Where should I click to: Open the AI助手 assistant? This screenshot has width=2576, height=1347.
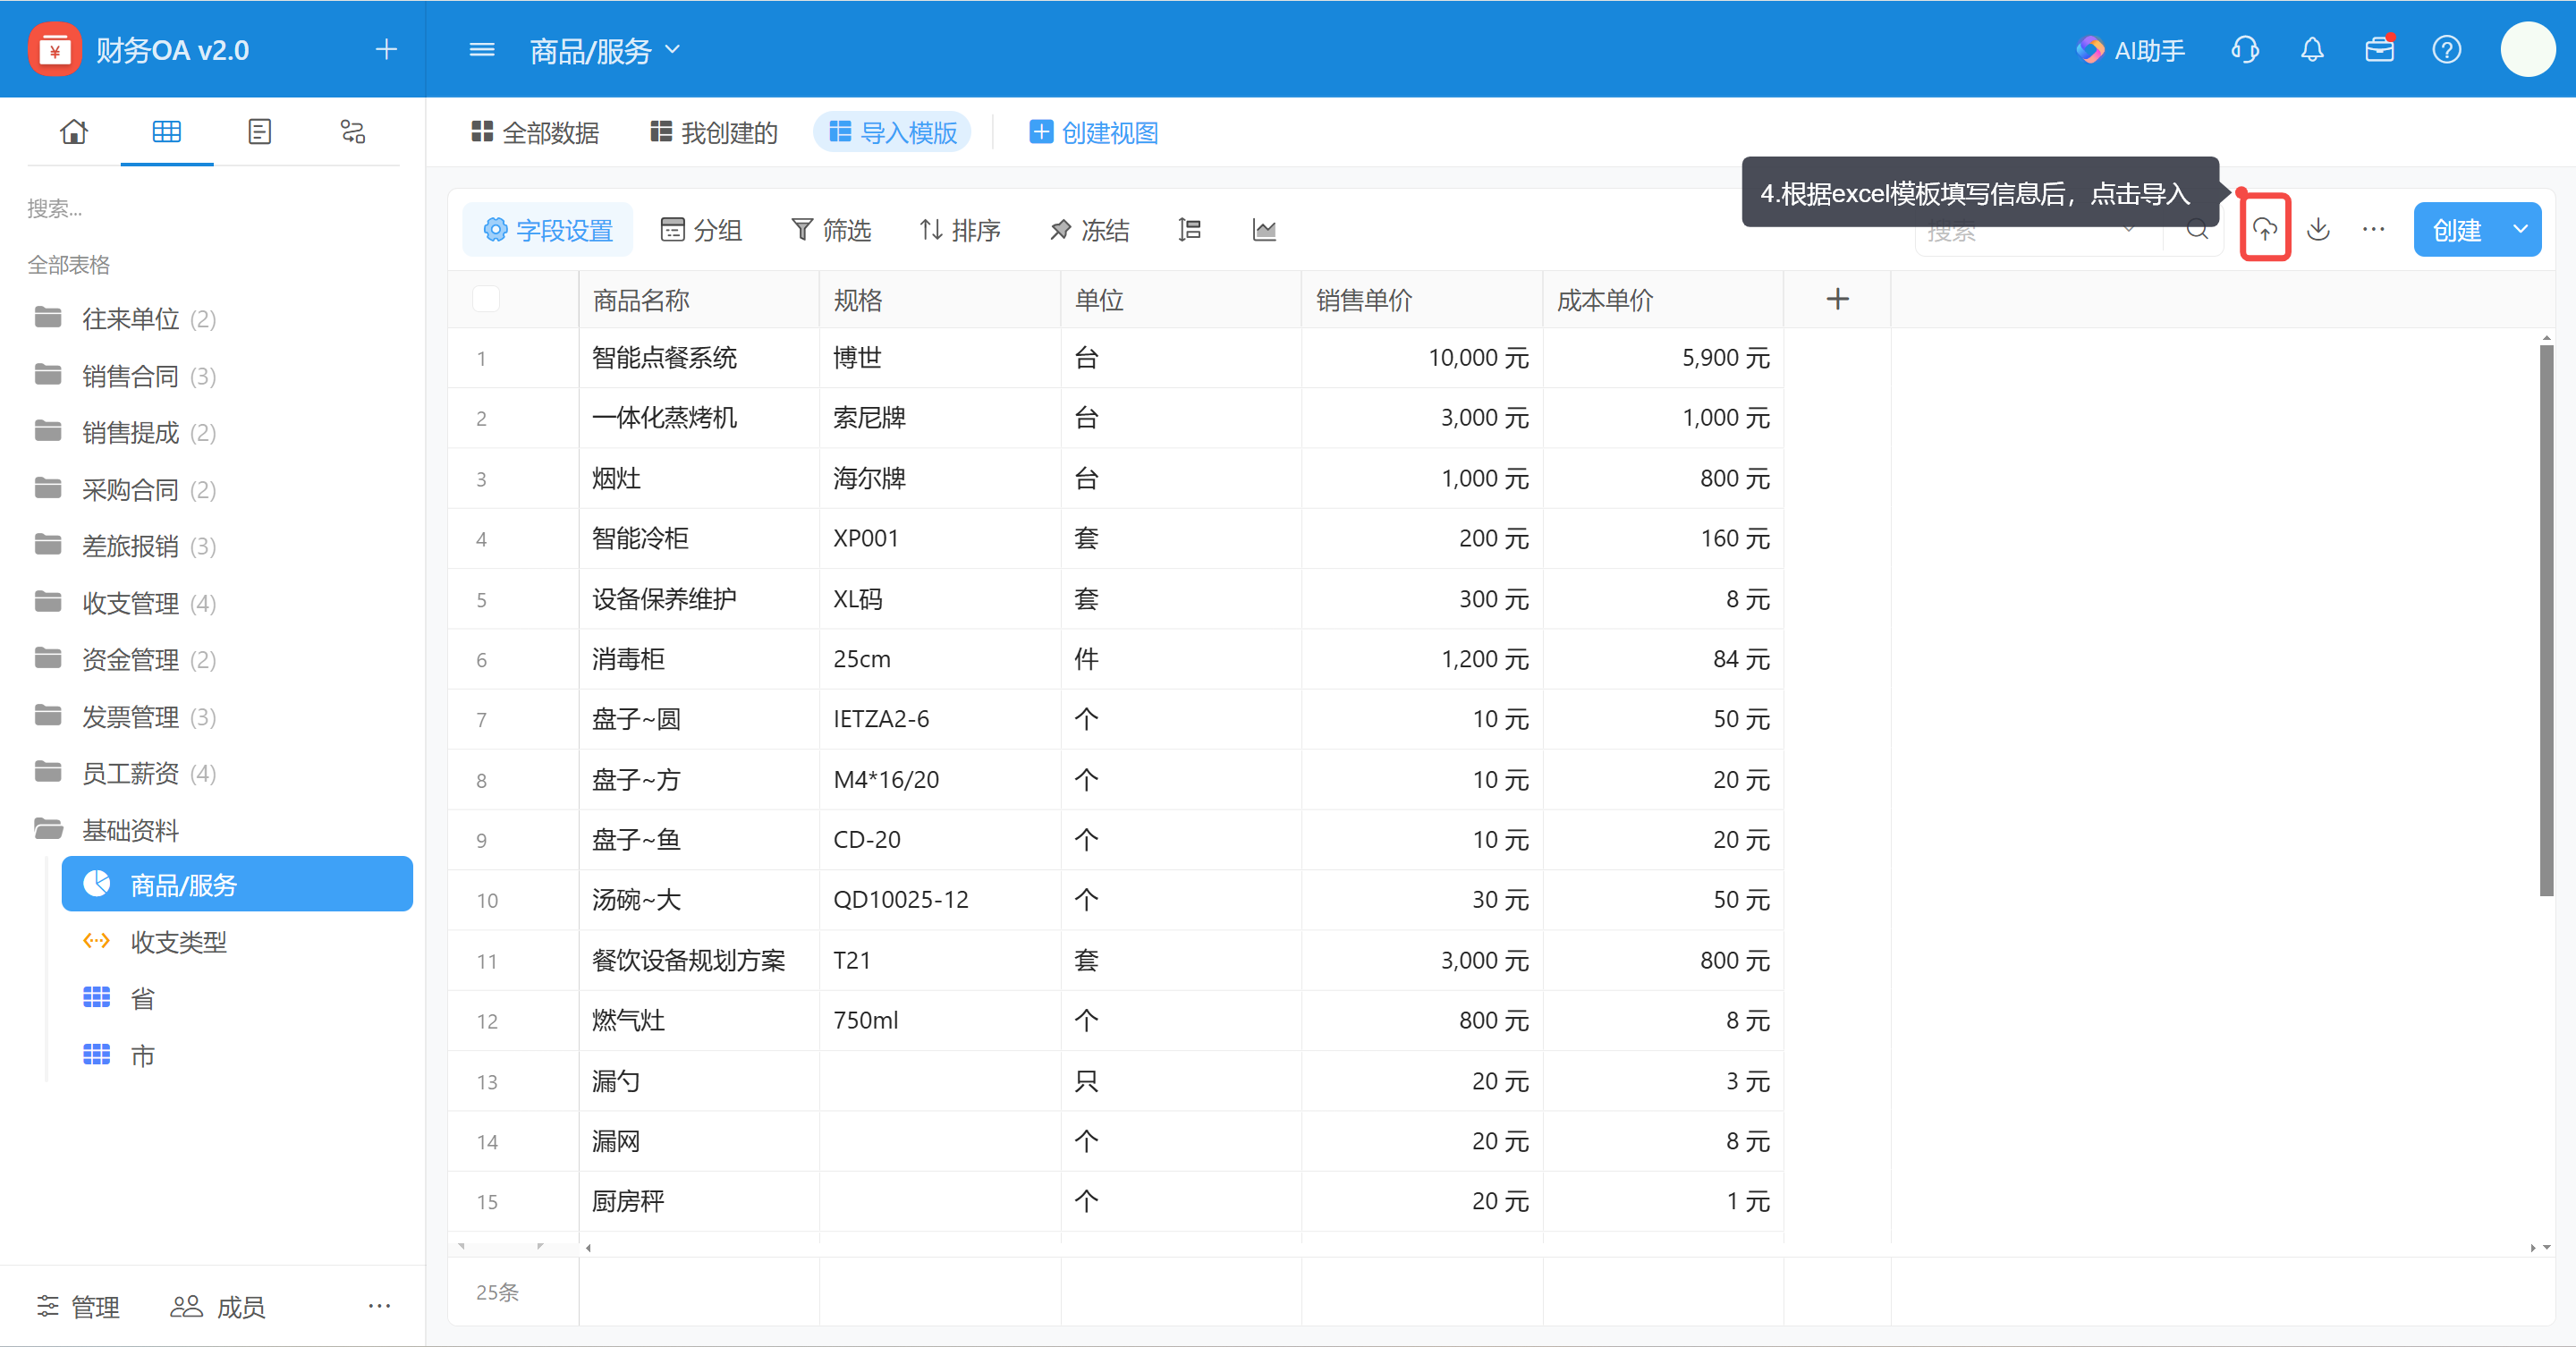[x=2130, y=50]
